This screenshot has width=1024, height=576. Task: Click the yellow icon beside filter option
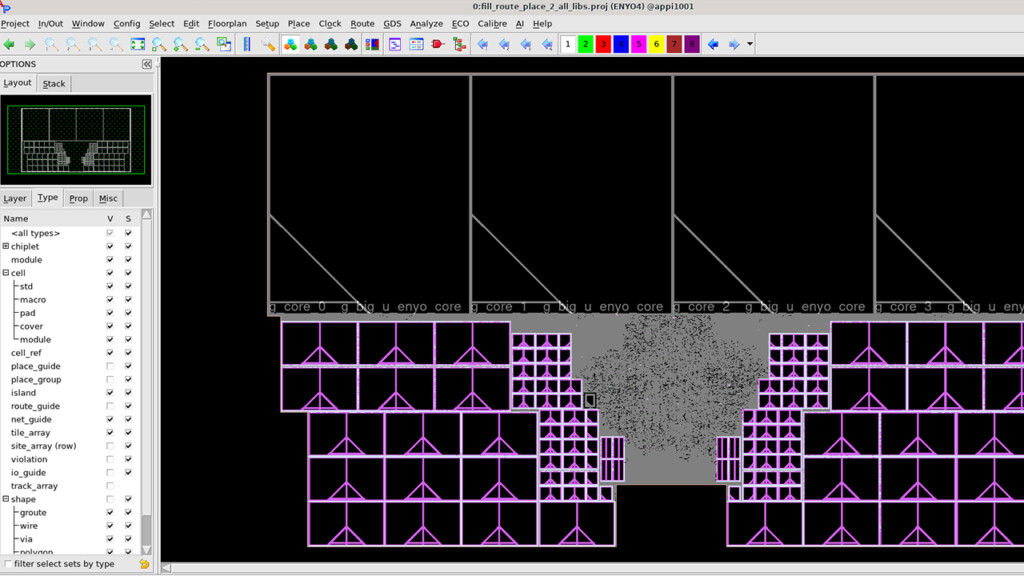[145, 564]
